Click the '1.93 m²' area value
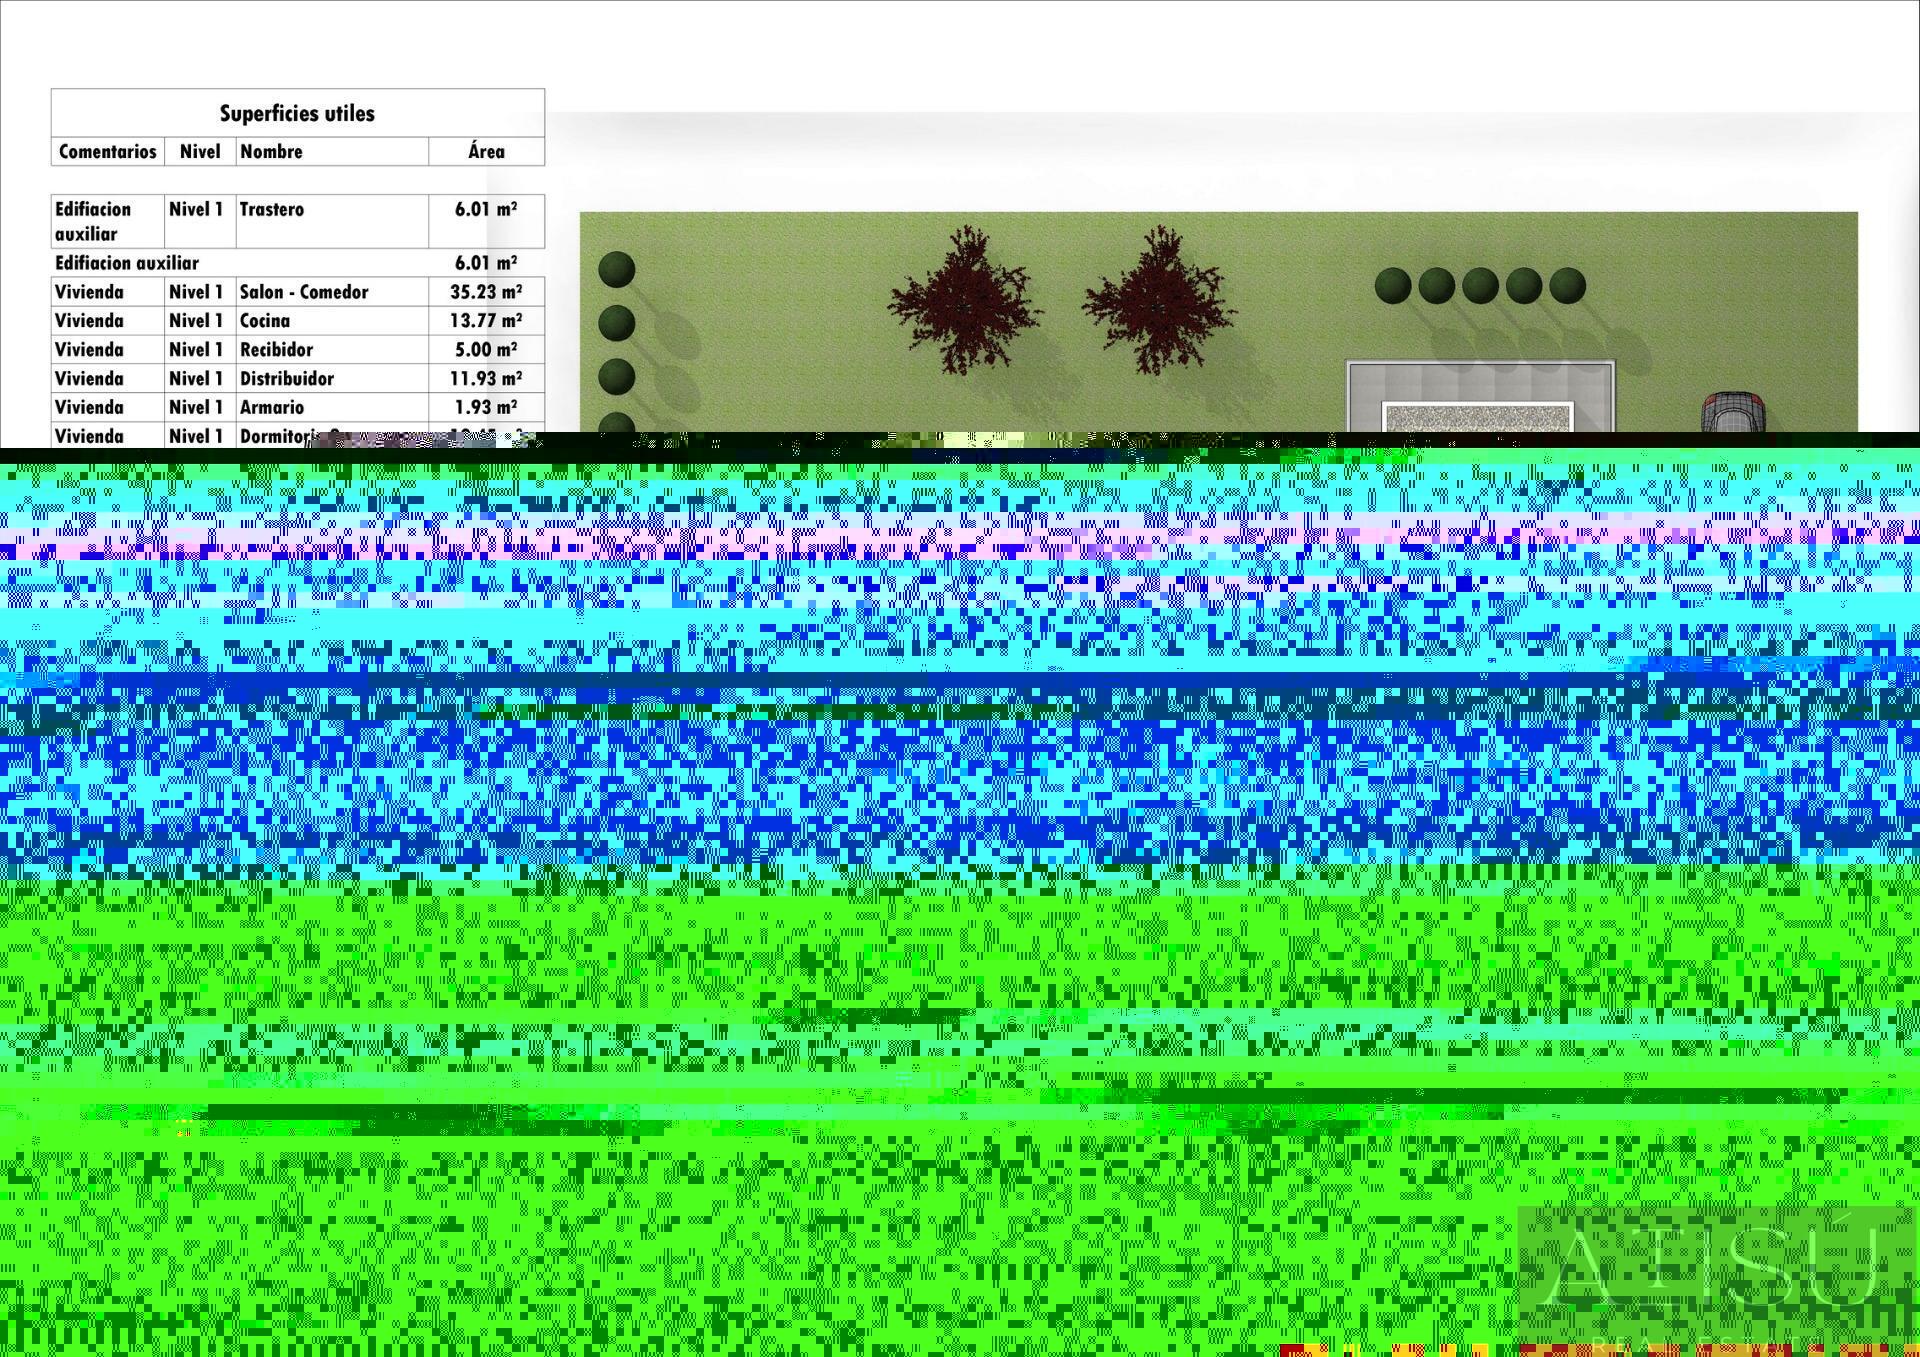Image resolution: width=1920 pixels, height=1357 pixels. click(x=486, y=408)
